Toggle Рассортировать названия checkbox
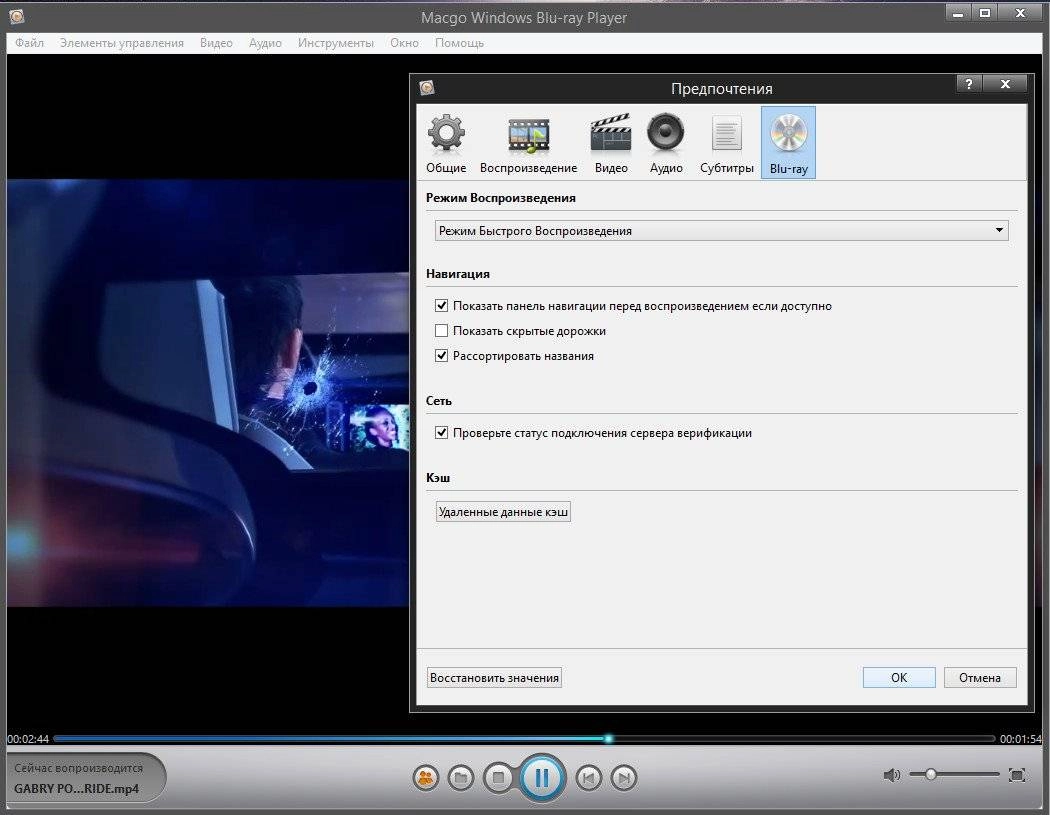The width and height of the screenshot is (1050, 815). click(x=441, y=356)
